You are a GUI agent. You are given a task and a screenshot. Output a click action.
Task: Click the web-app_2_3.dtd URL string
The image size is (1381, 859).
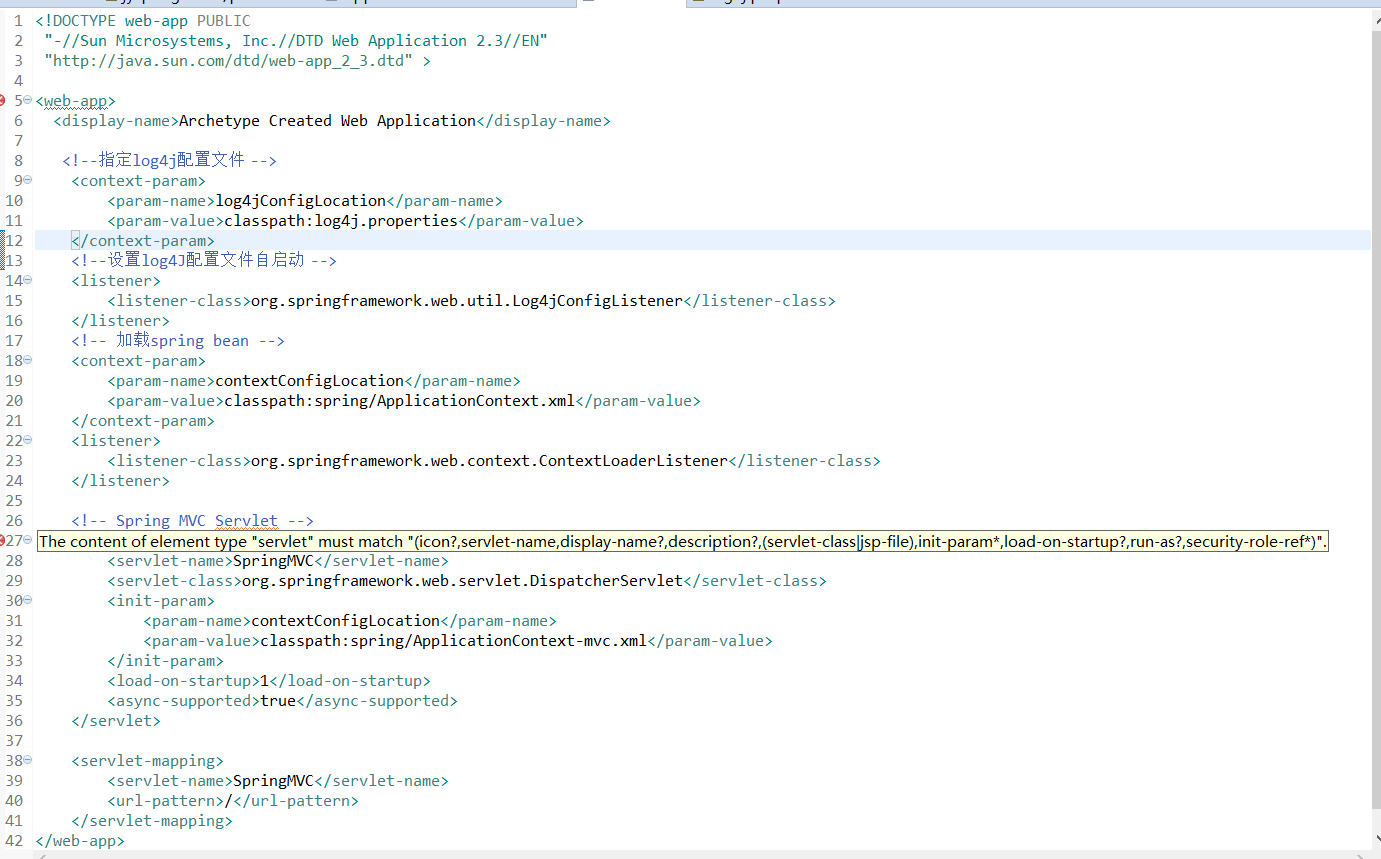click(x=229, y=61)
